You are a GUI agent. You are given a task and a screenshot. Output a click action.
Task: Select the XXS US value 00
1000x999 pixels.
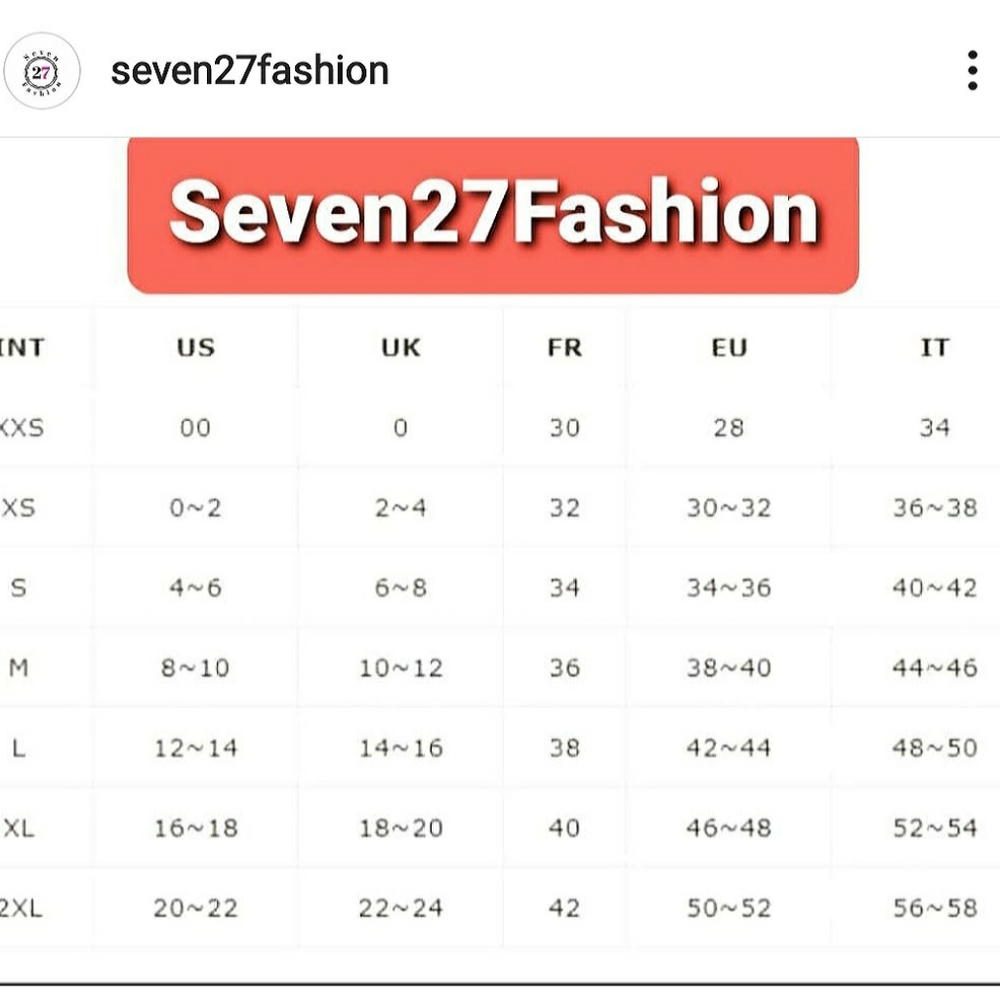tap(196, 427)
